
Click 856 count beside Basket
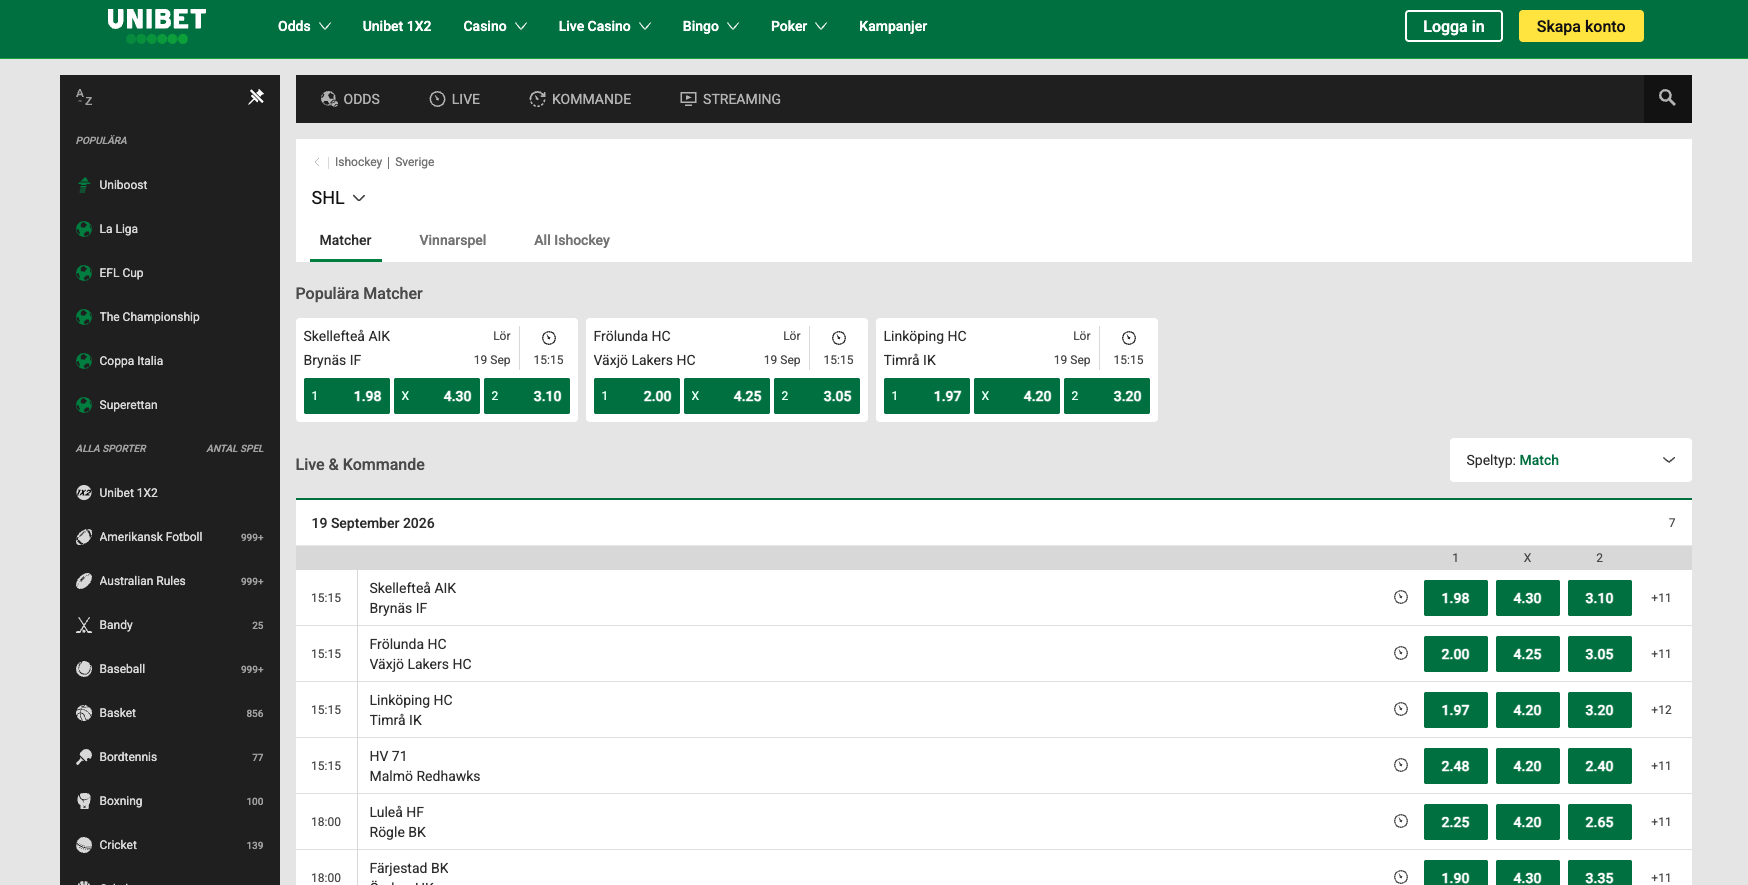point(255,714)
